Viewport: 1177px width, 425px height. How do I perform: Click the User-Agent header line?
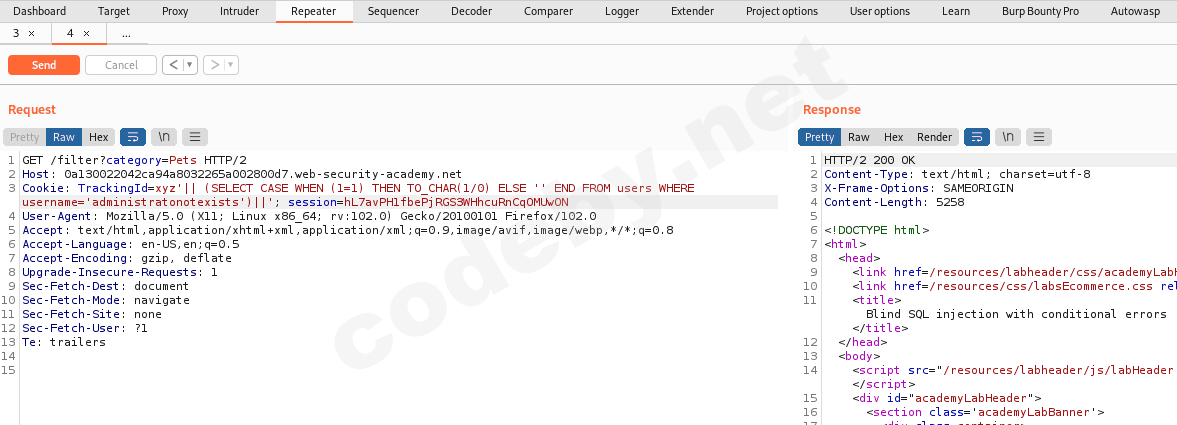tap(309, 216)
